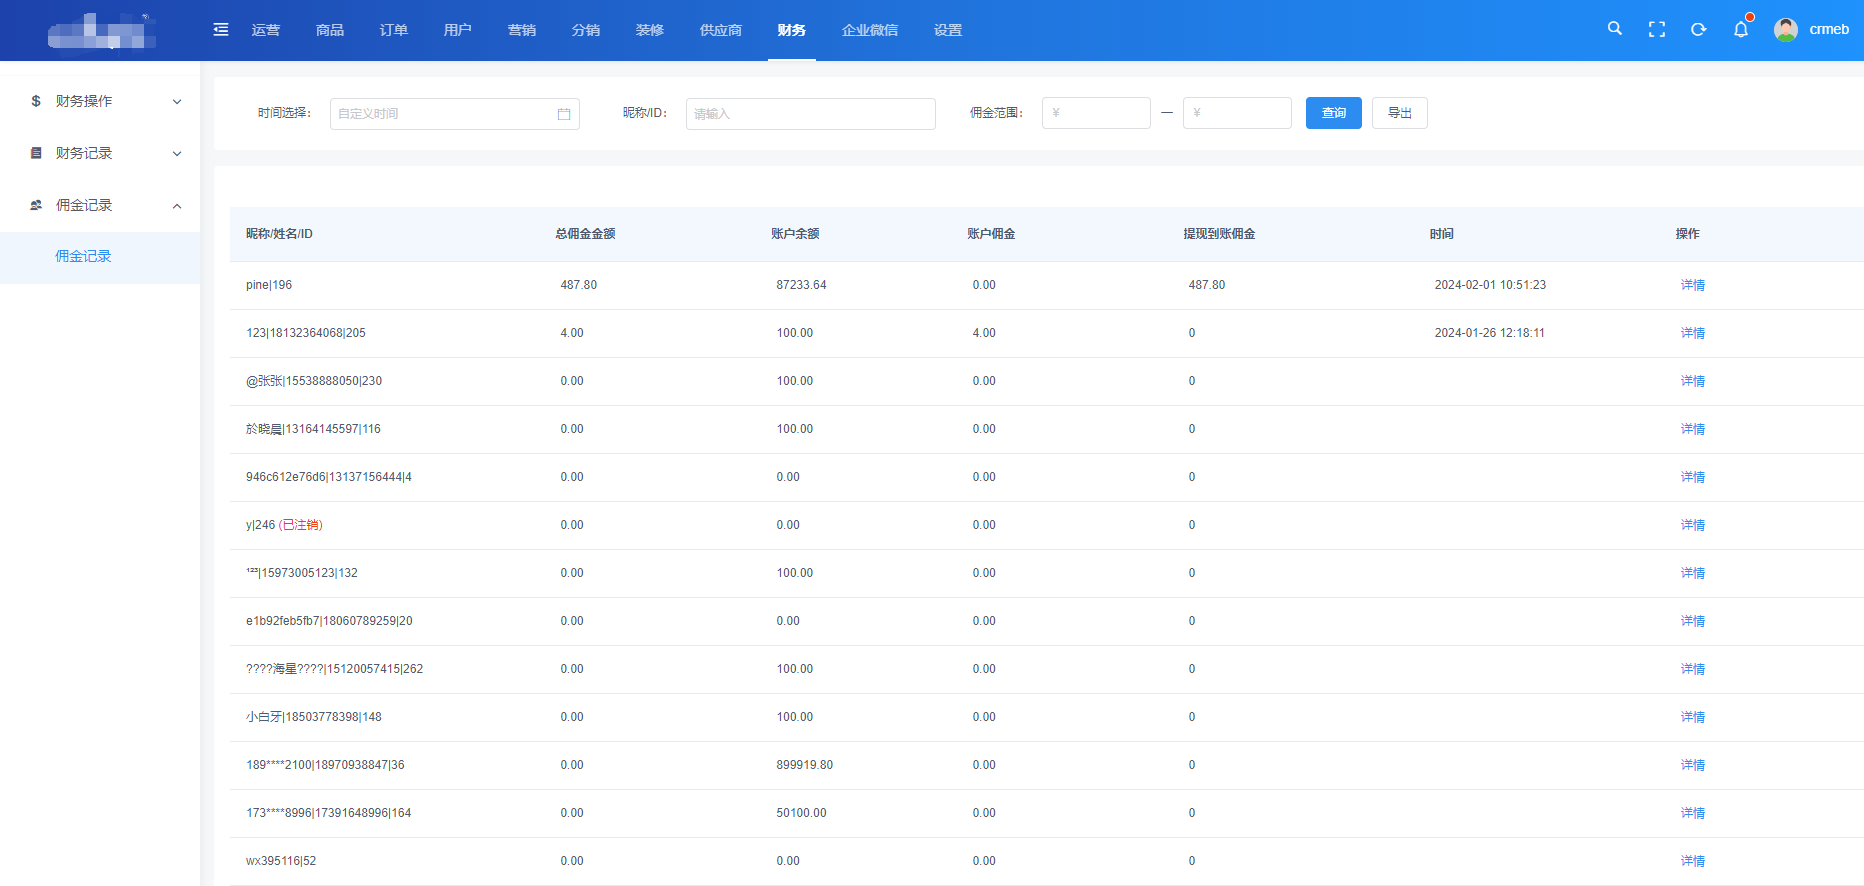Screen dimensions: 1864x886
Task: Open the 用户 top menu
Action: click(458, 30)
